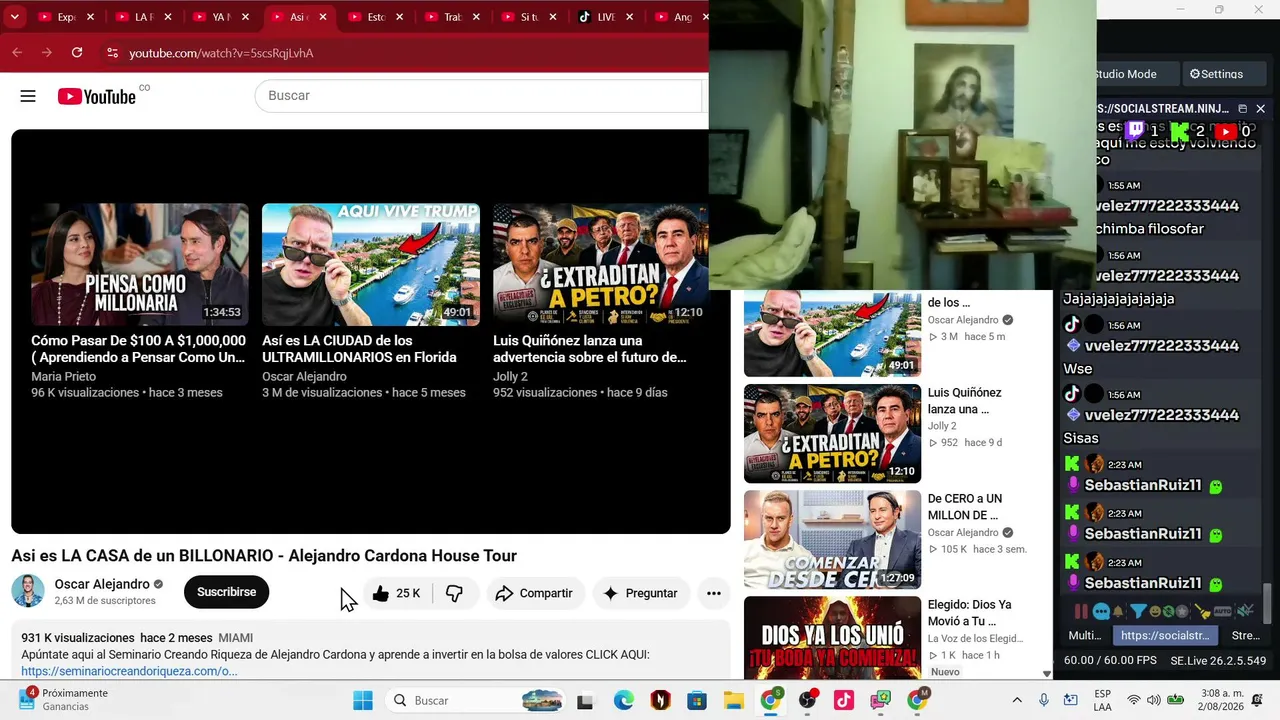Click the Compartir share button

pyautogui.click(x=534, y=593)
